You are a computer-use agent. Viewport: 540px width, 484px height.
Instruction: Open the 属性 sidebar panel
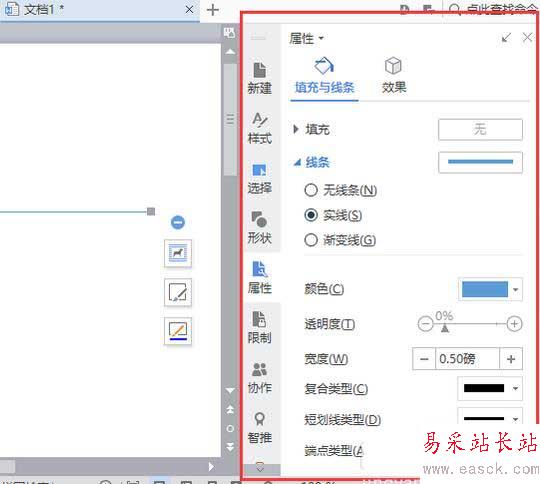pos(260,278)
